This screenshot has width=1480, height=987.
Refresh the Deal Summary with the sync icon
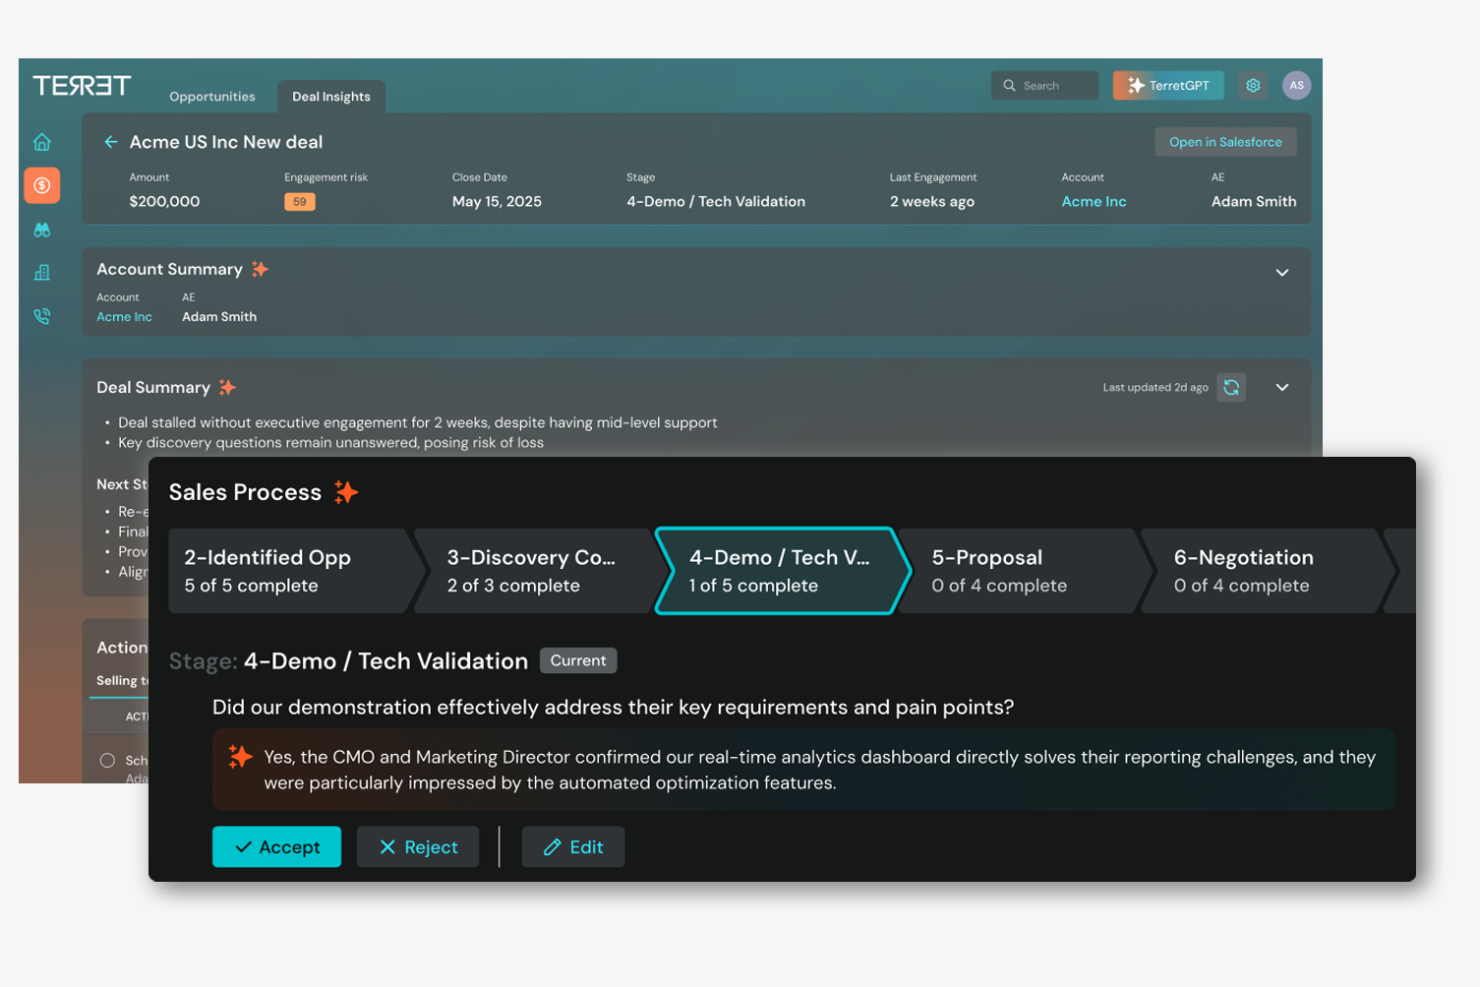[x=1231, y=387]
